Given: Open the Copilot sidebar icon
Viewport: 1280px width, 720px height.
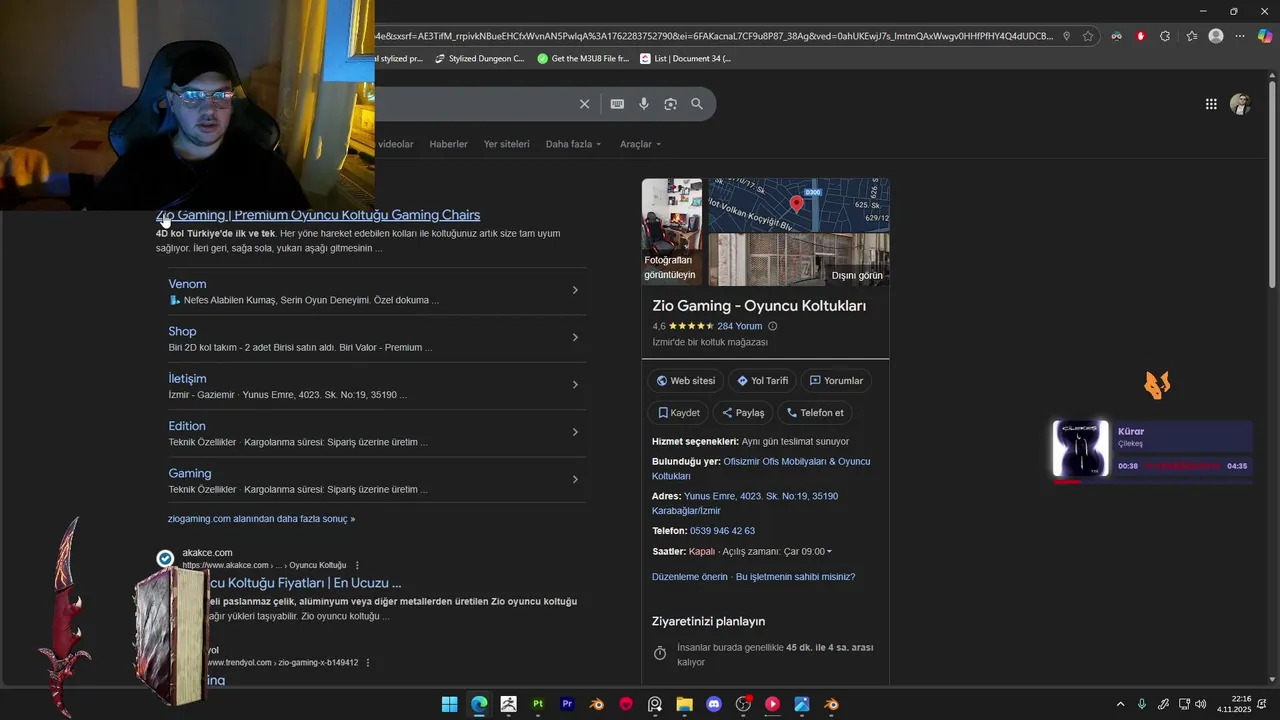Looking at the screenshot, I should tap(1265, 36).
